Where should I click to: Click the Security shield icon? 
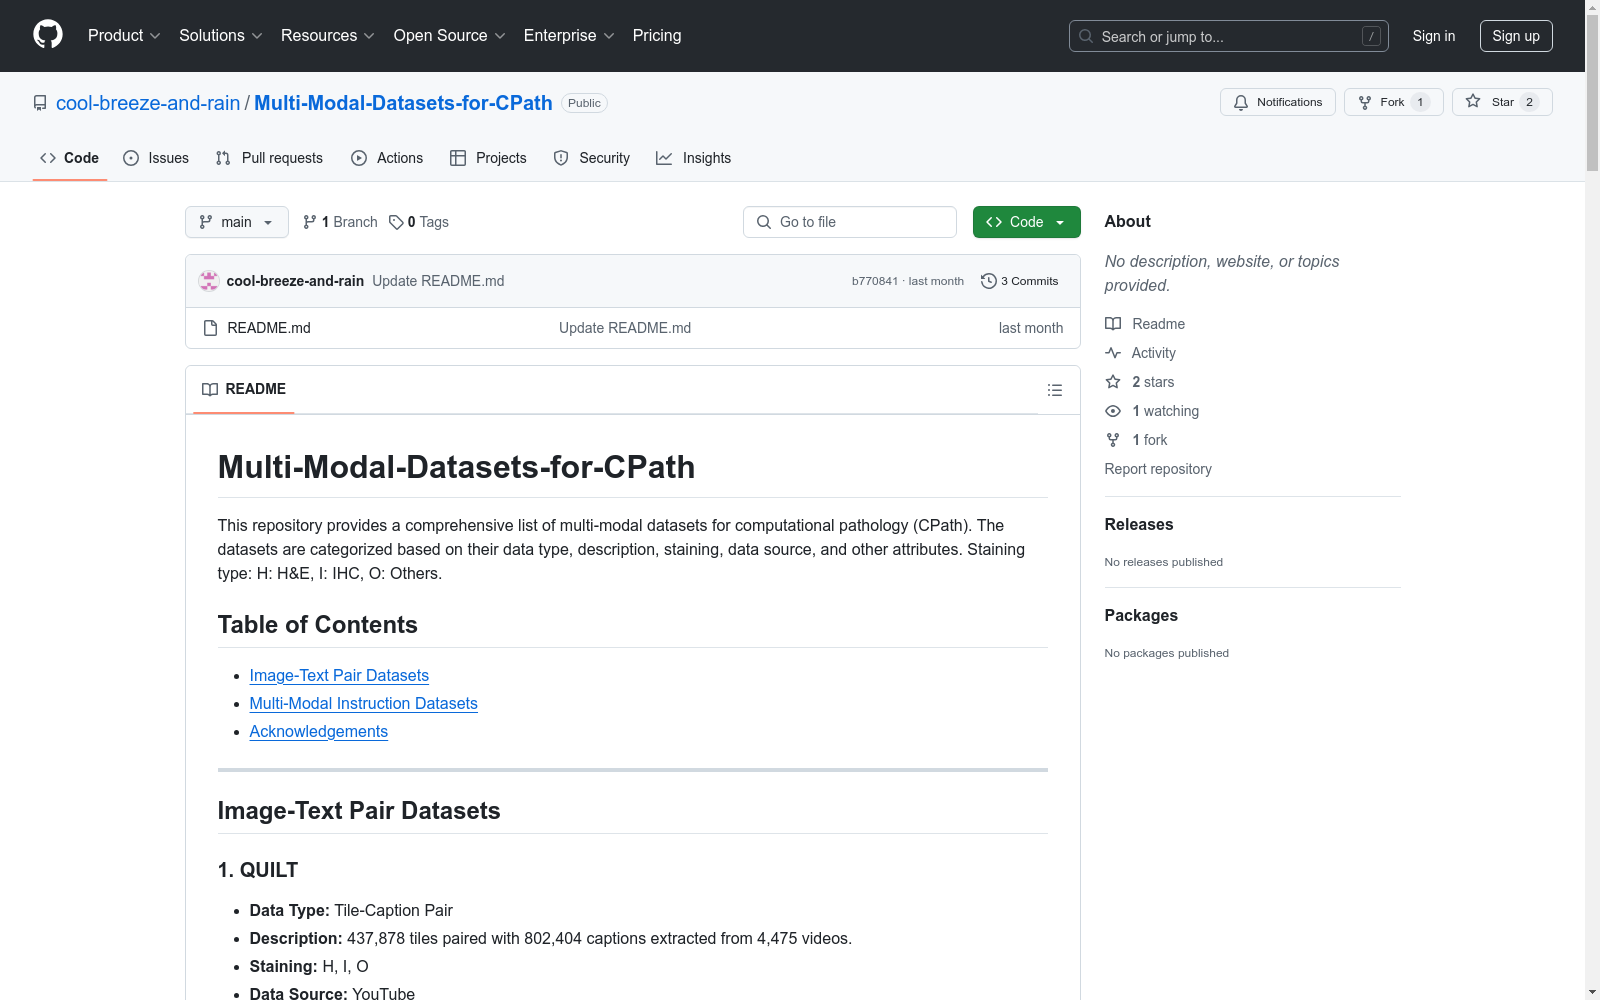[x=561, y=158]
